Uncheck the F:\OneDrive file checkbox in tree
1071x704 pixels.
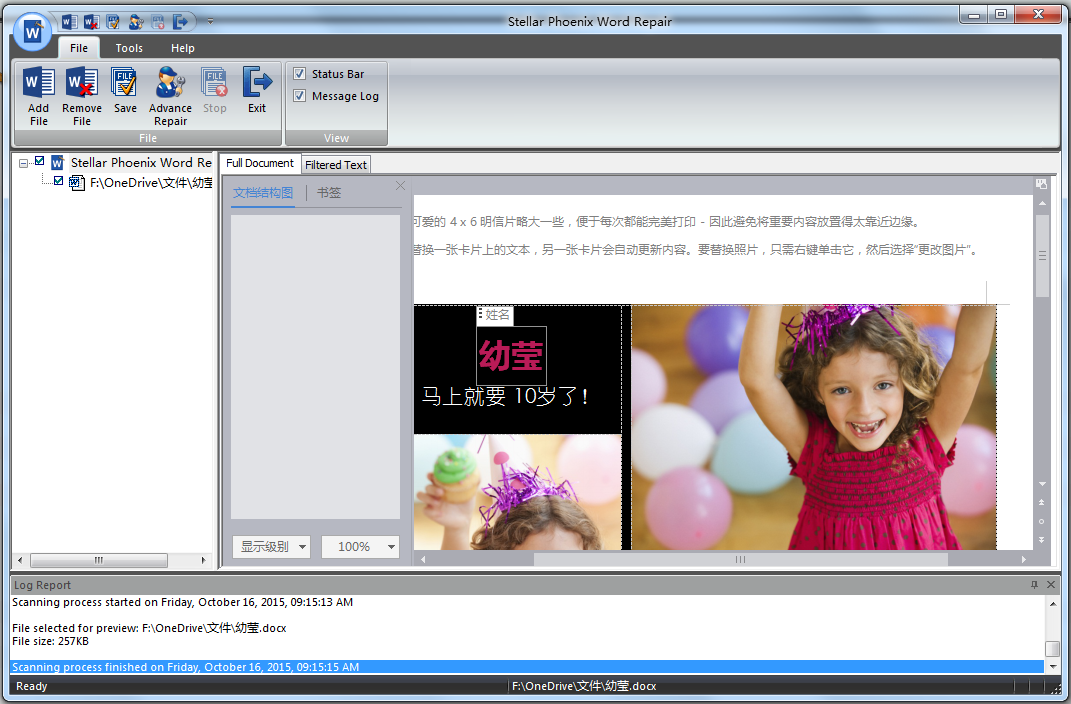(x=58, y=182)
